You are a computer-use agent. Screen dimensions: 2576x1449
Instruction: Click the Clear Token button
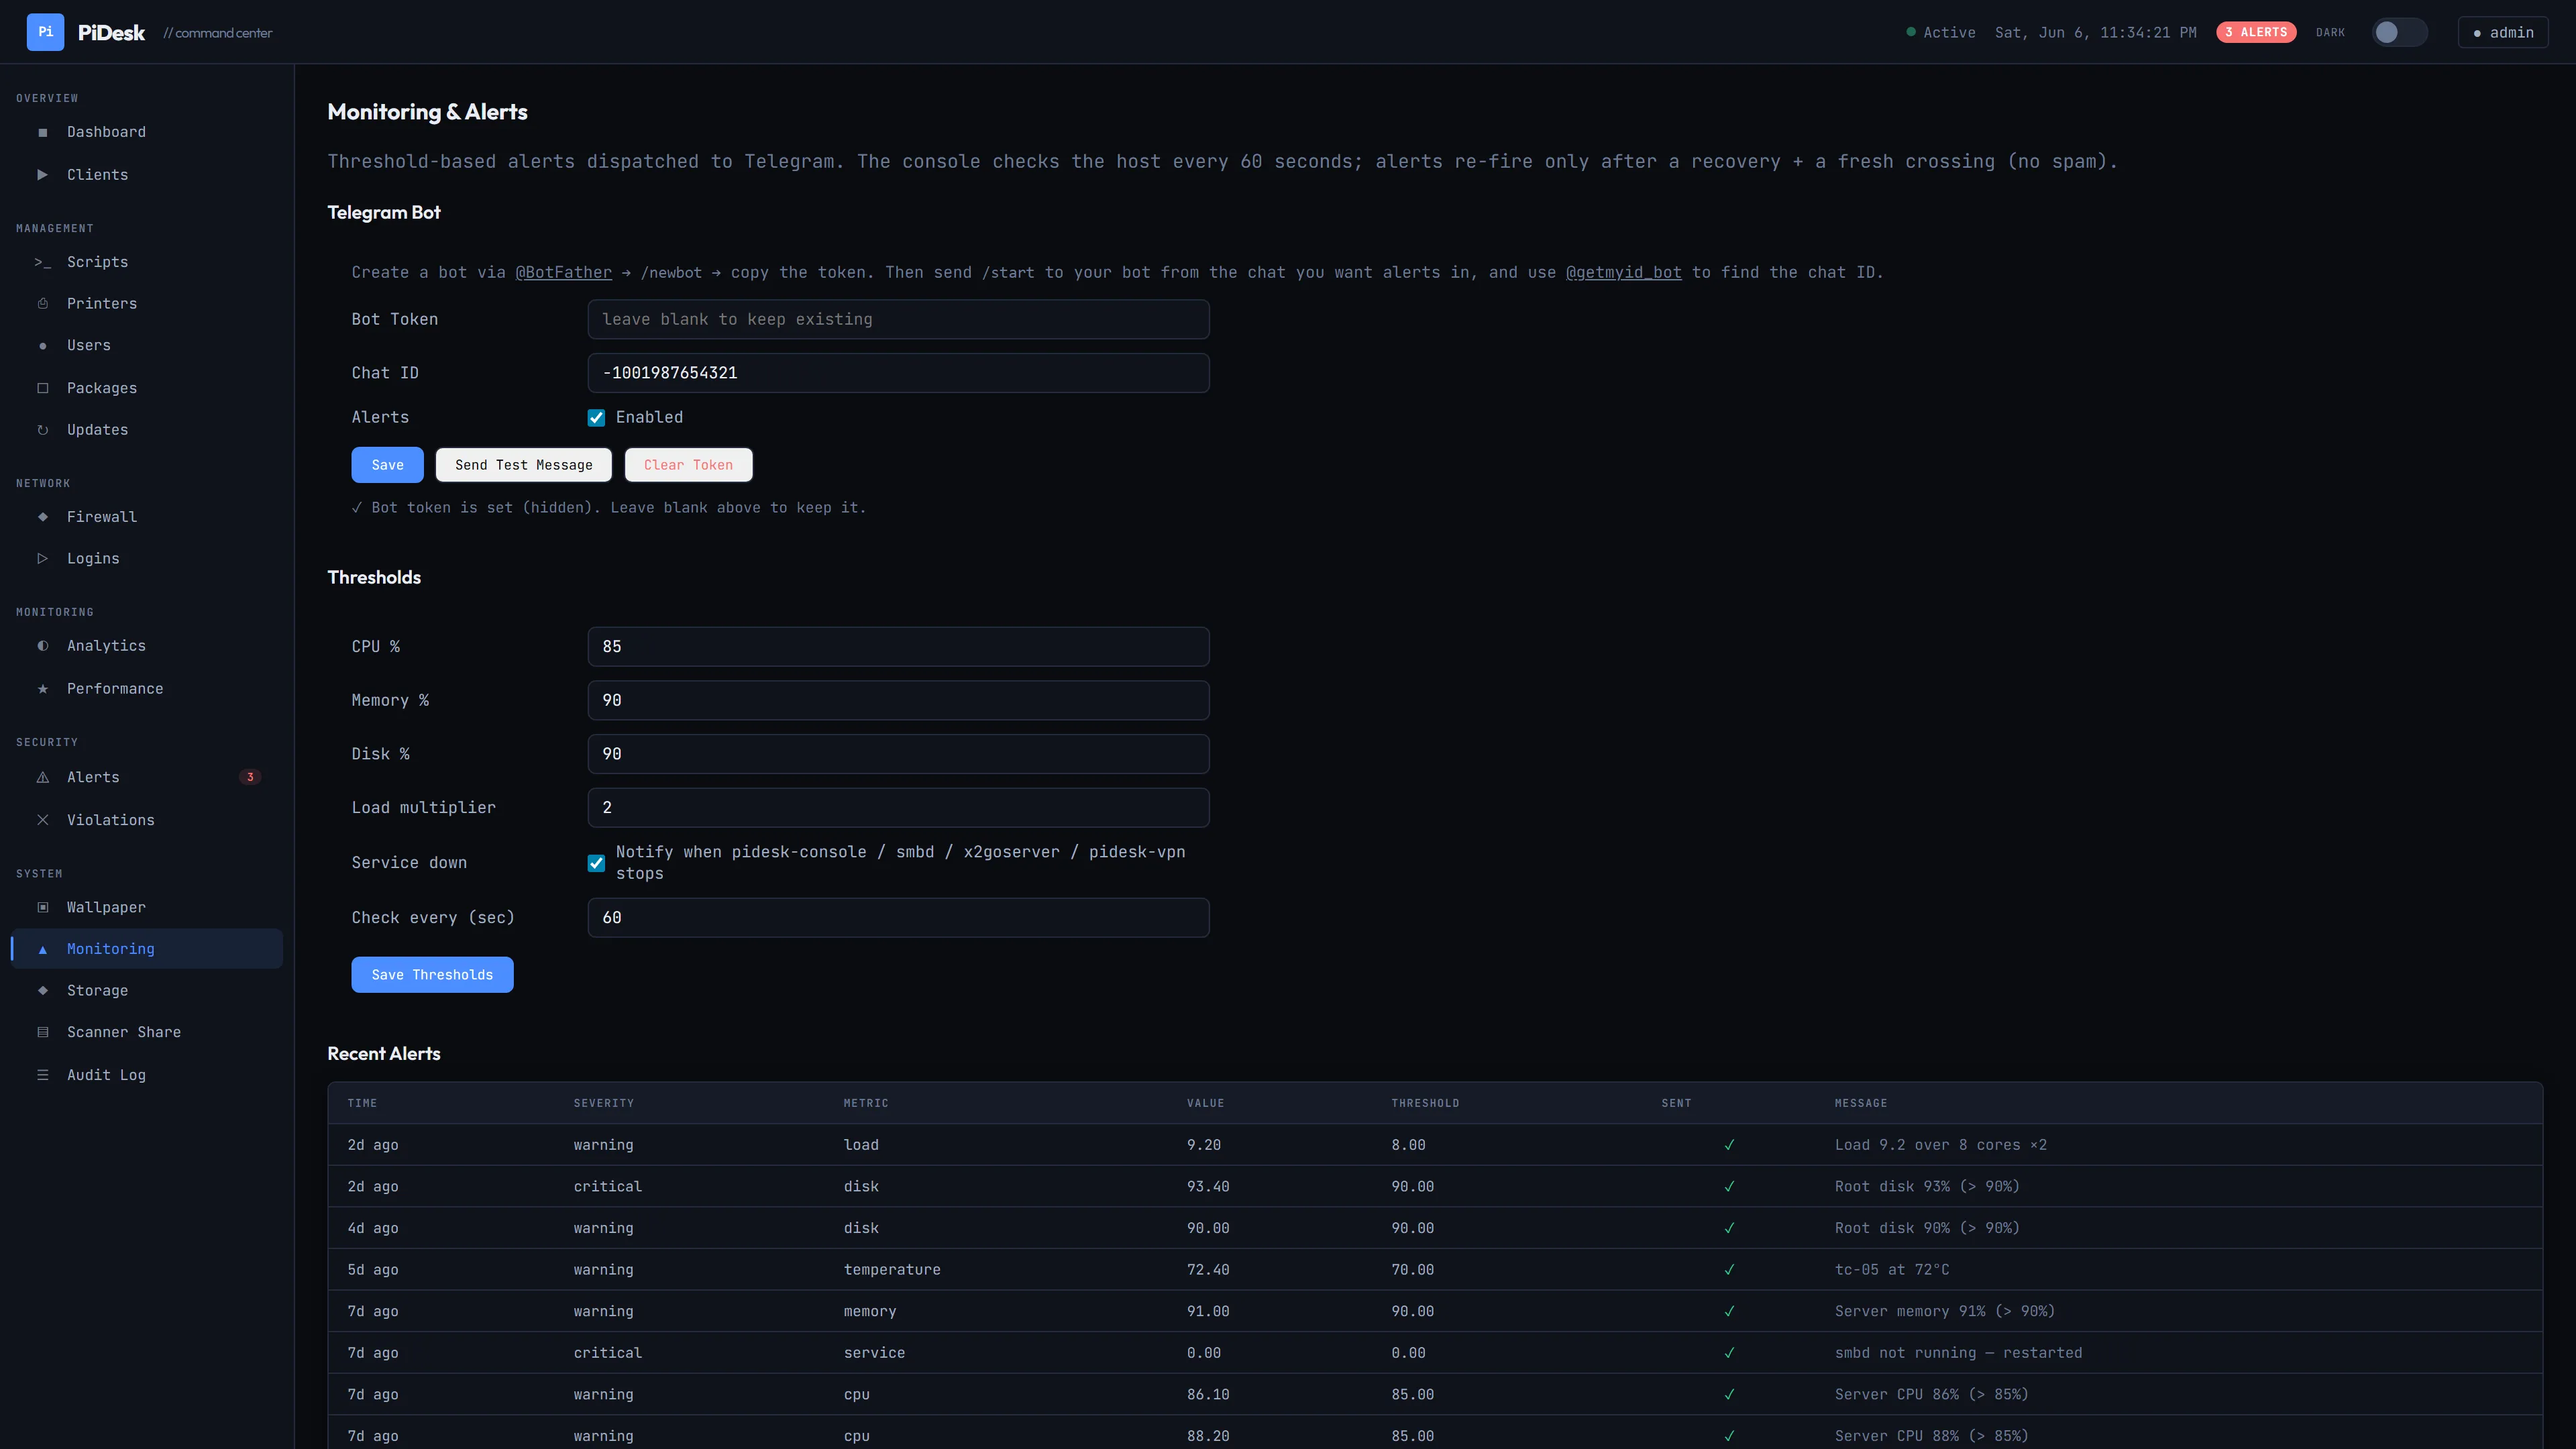coord(688,465)
